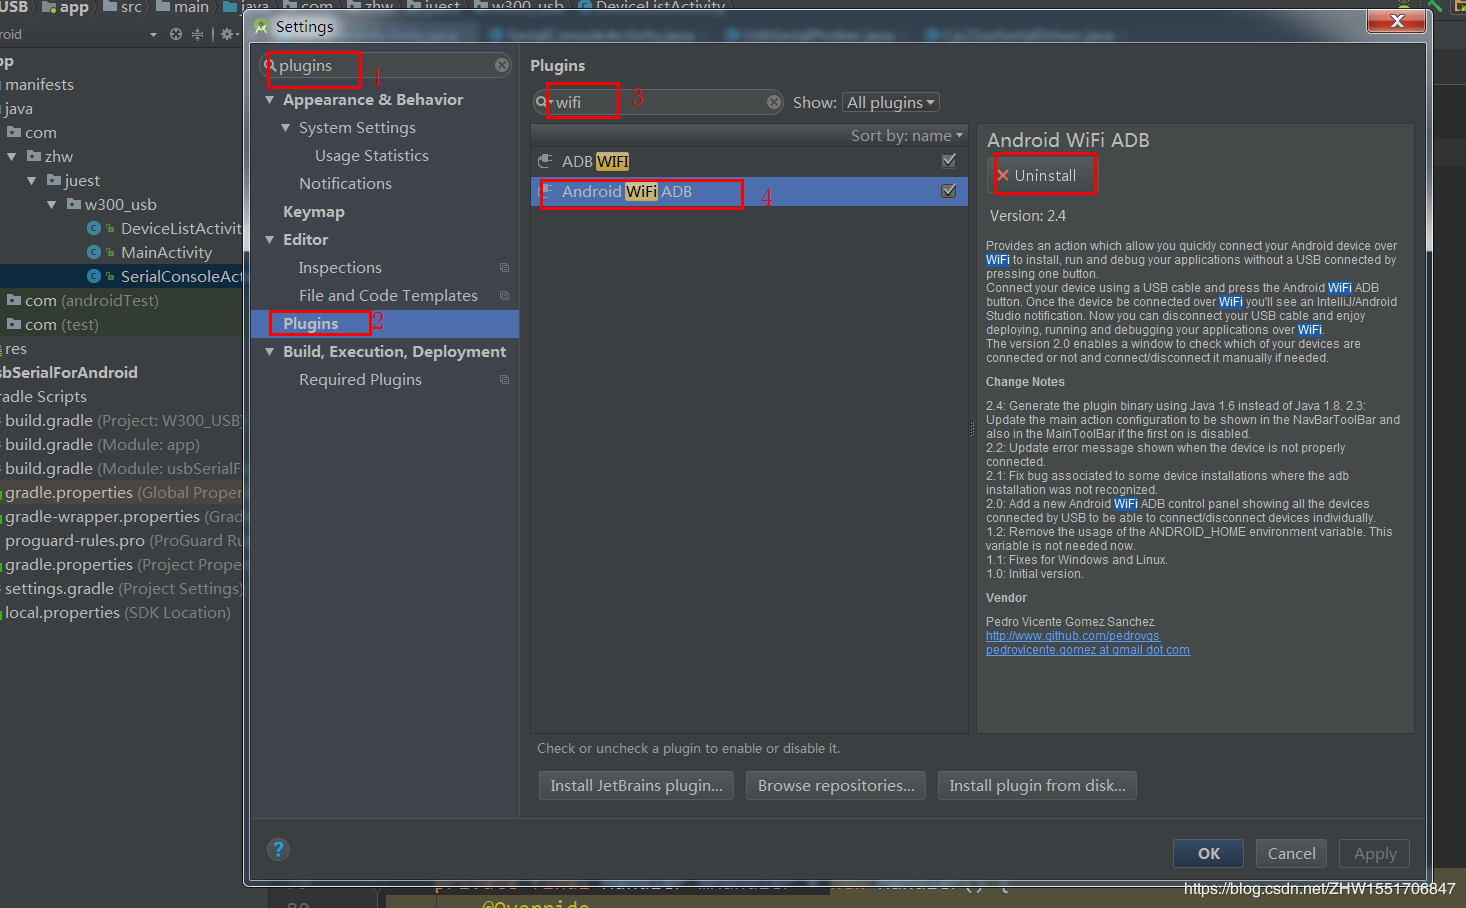The image size is (1466, 908).
Task: Click into the wifi plugin search field
Action: click(x=658, y=102)
